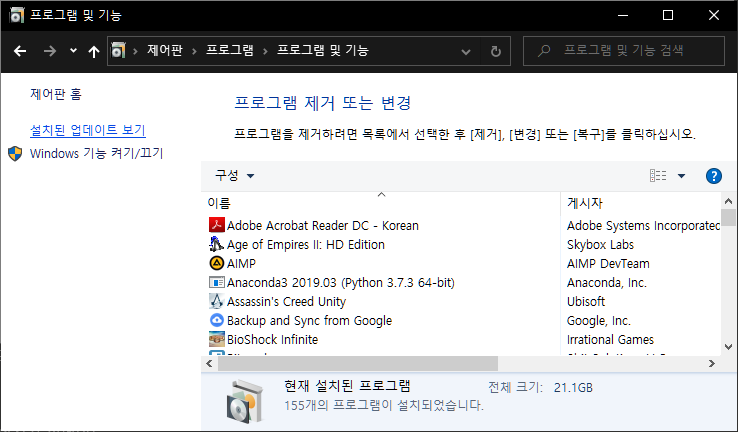Click the search magnifier icon

click(x=544, y=50)
